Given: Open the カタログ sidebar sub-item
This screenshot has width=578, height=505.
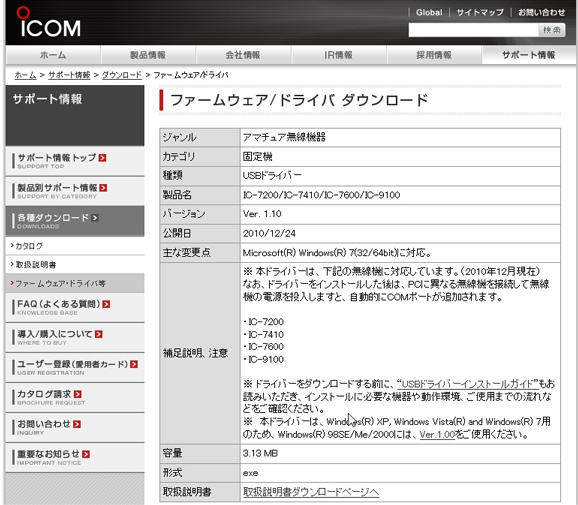Looking at the screenshot, I should tap(75, 246).
